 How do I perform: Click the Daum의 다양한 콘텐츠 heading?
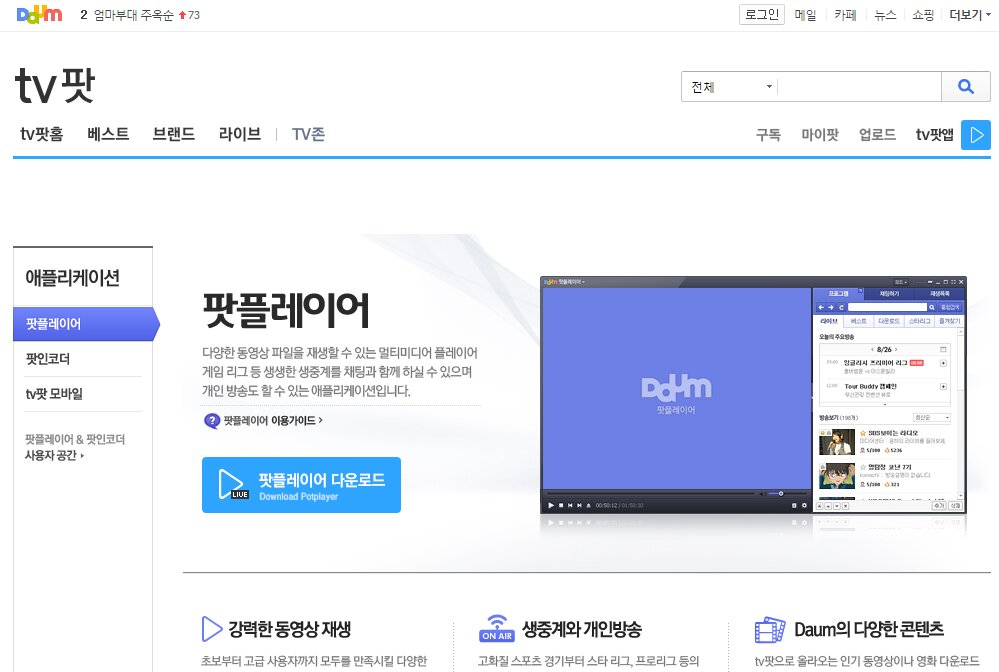[x=869, y=629]
